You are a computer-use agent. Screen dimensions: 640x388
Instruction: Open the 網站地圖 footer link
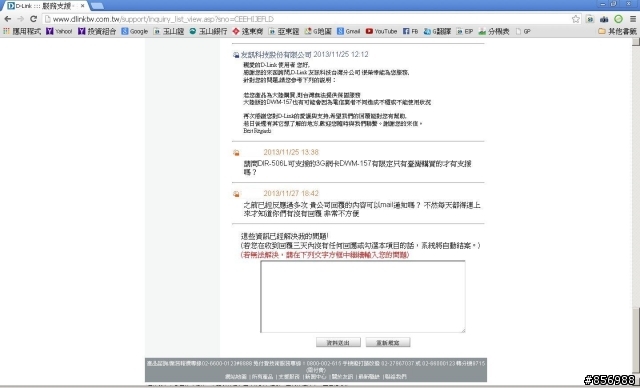[x=236, y=377]
